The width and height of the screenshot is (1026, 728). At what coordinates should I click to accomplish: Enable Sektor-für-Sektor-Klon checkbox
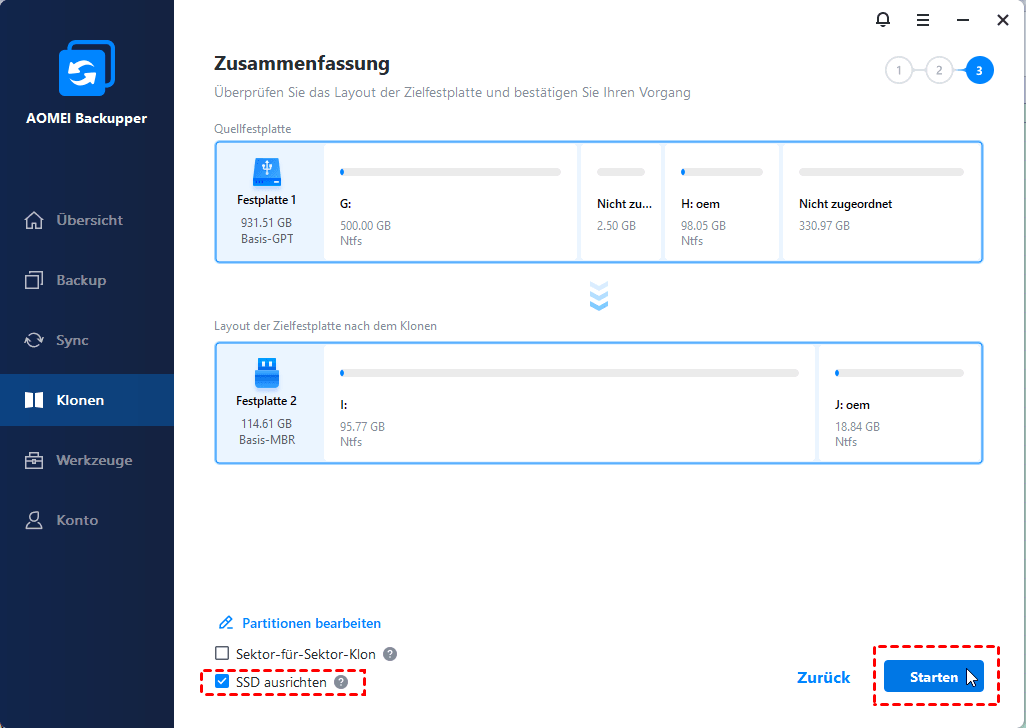coord(222,653)
